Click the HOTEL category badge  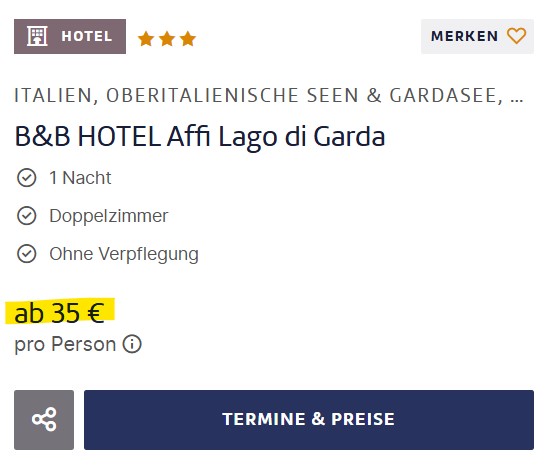tap(70, 36)
